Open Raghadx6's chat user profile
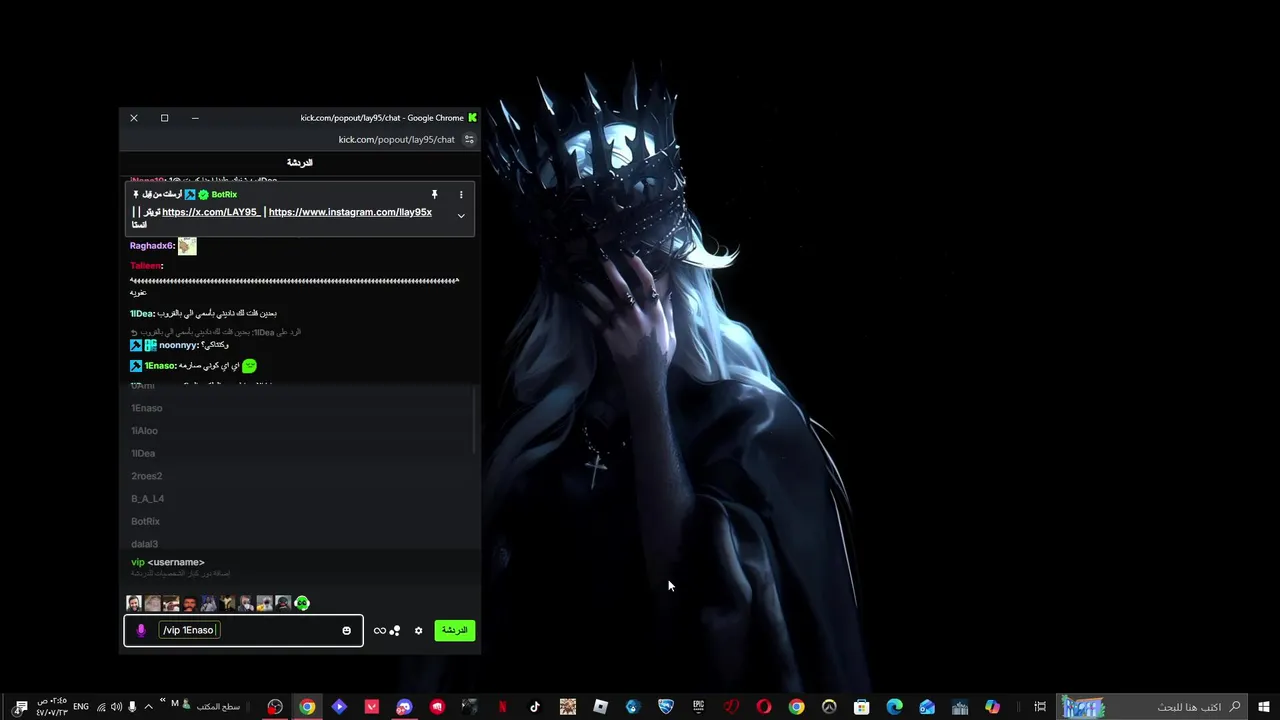This screenshot has width=1280, height=720. [151, 246]
